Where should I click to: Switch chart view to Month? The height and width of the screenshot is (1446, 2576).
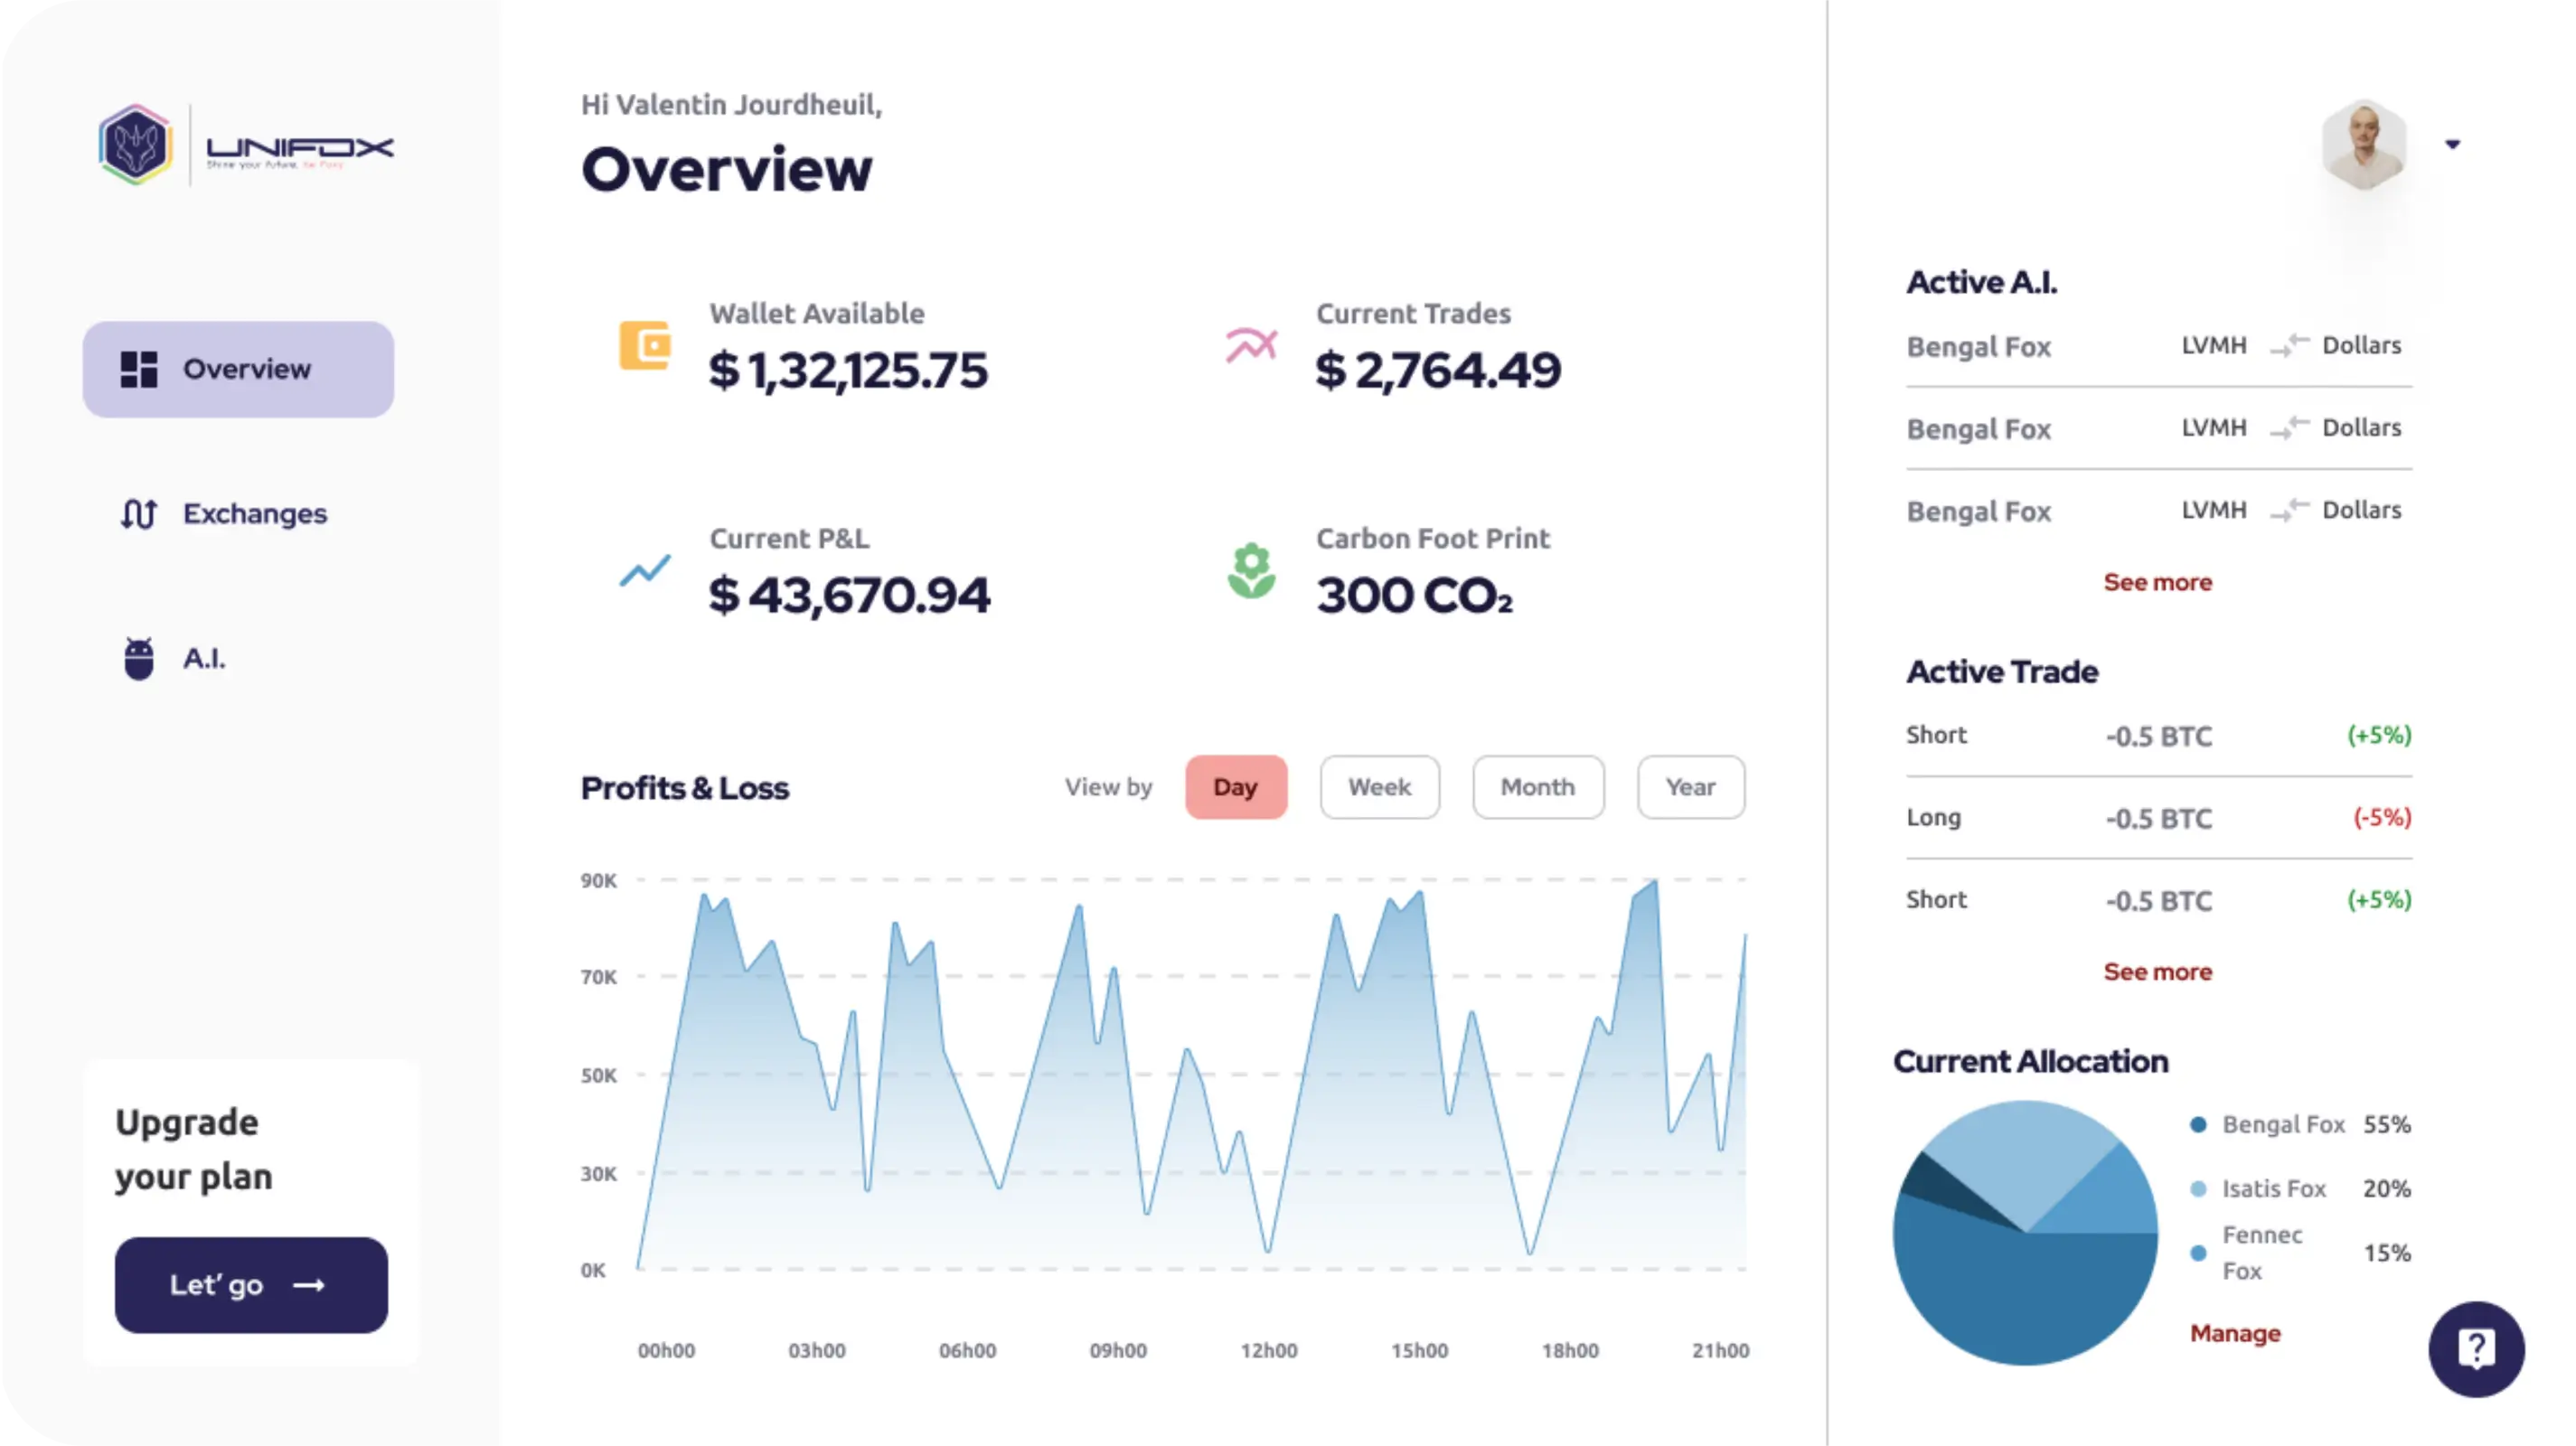[1538, 787]
